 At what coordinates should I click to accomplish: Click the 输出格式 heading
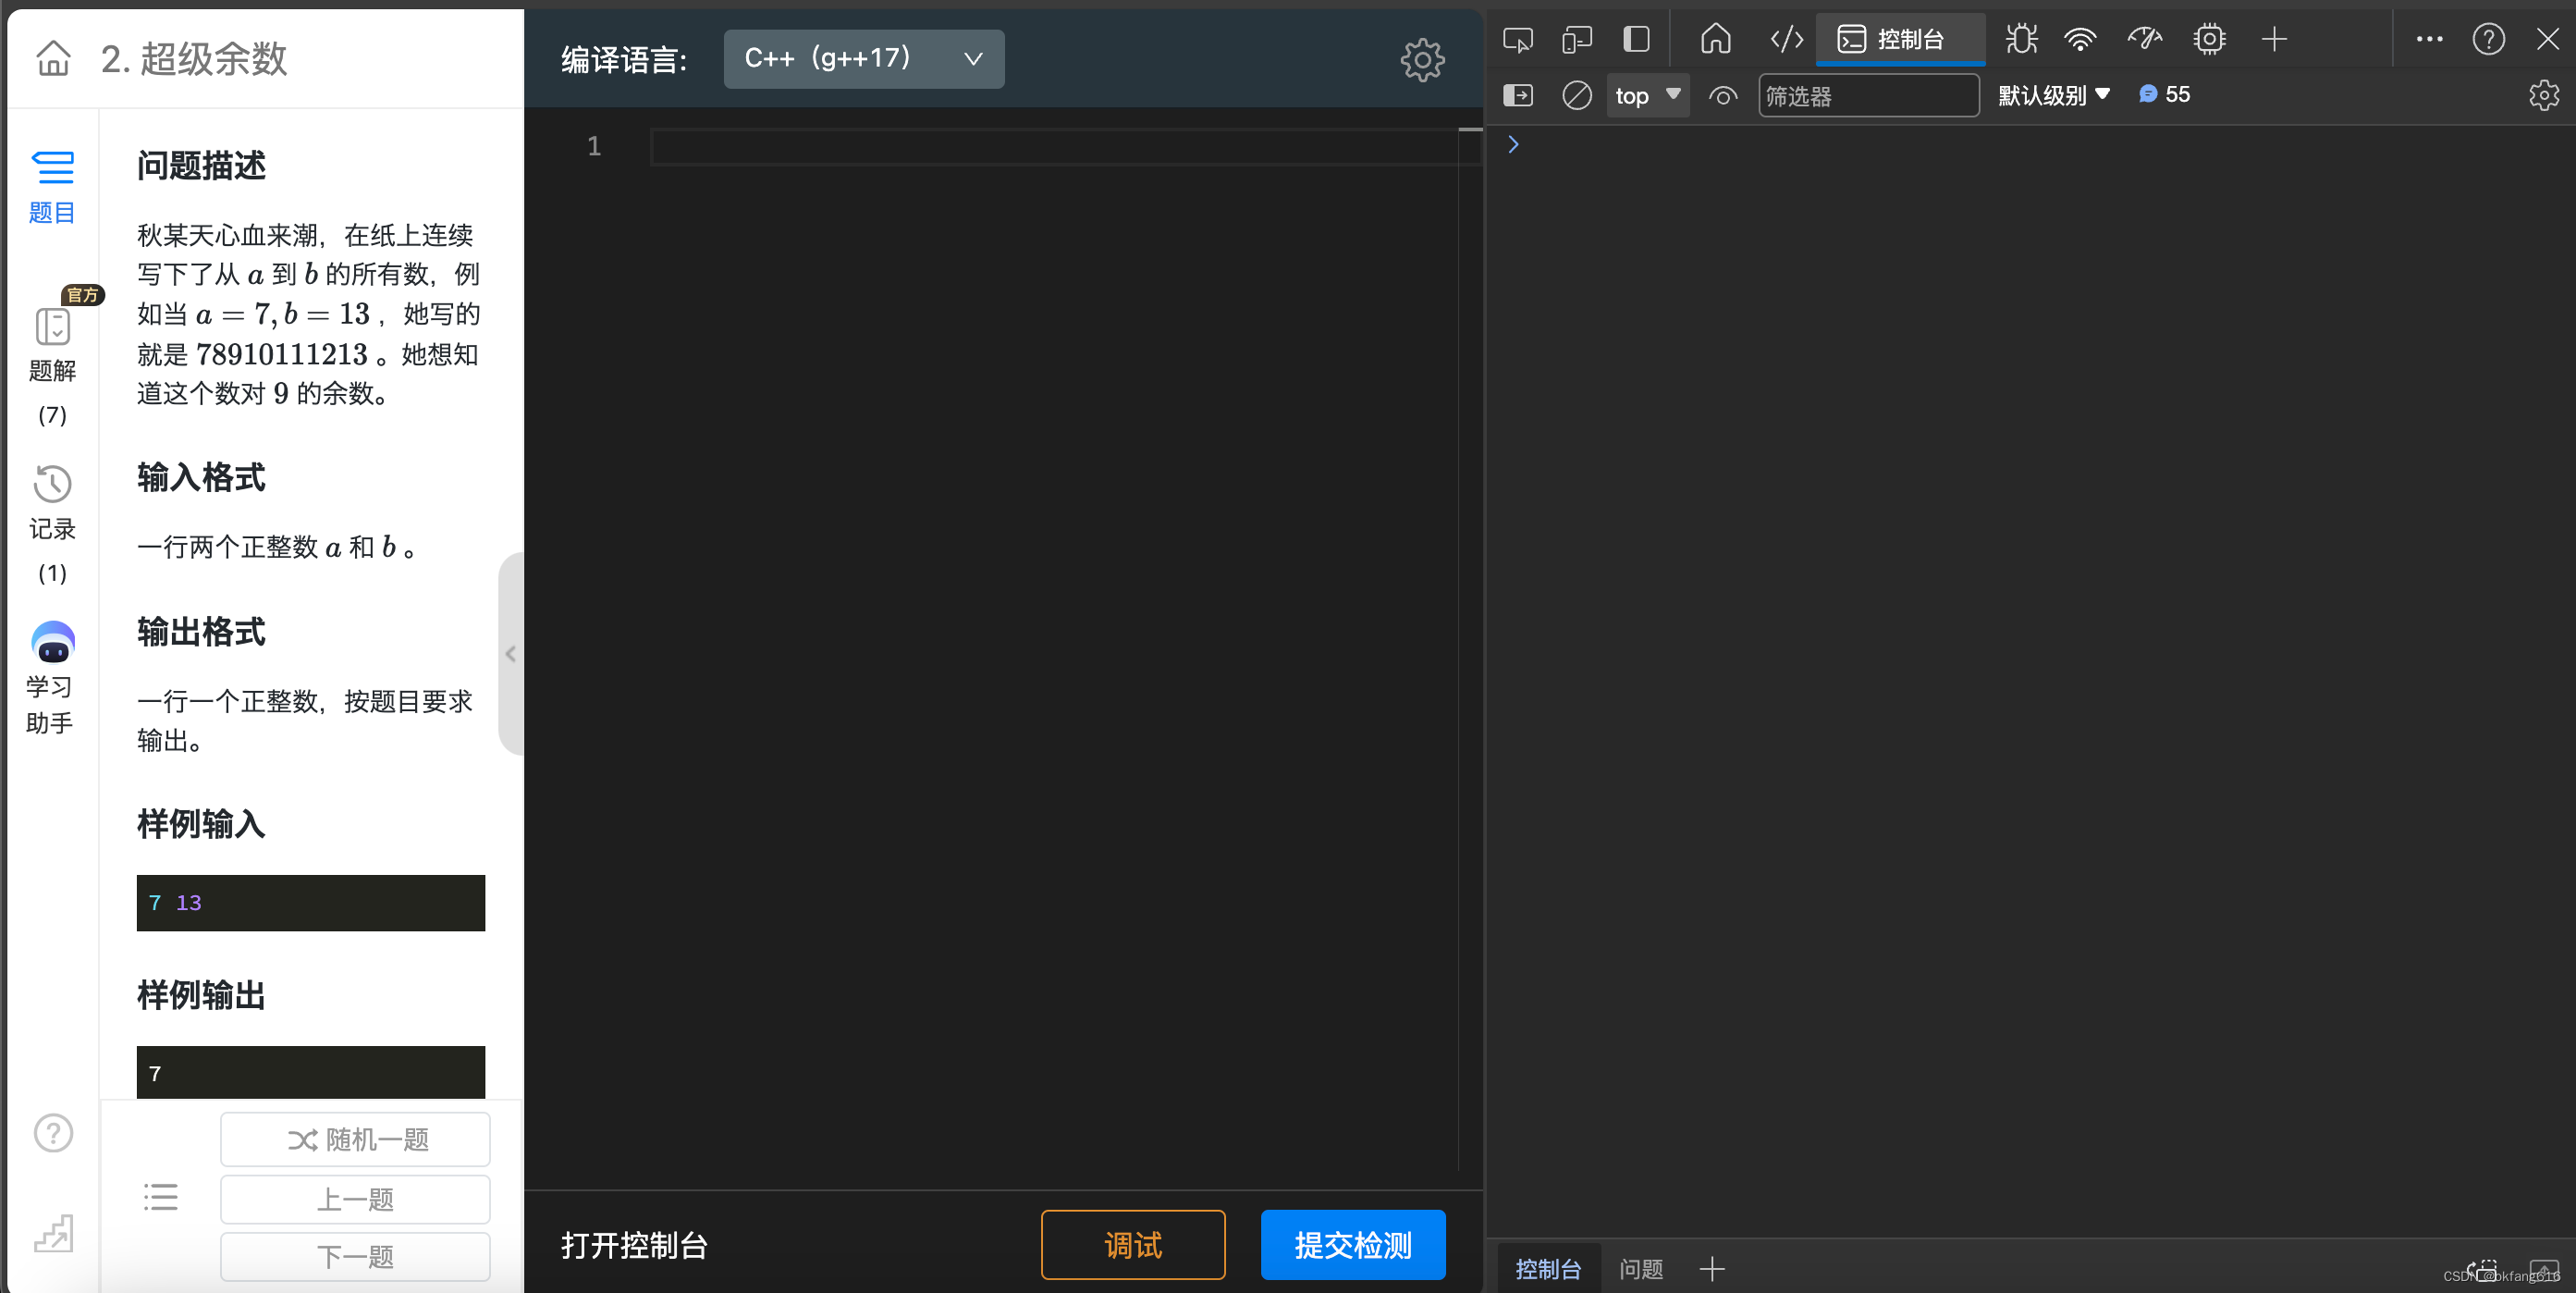(201, 632)
